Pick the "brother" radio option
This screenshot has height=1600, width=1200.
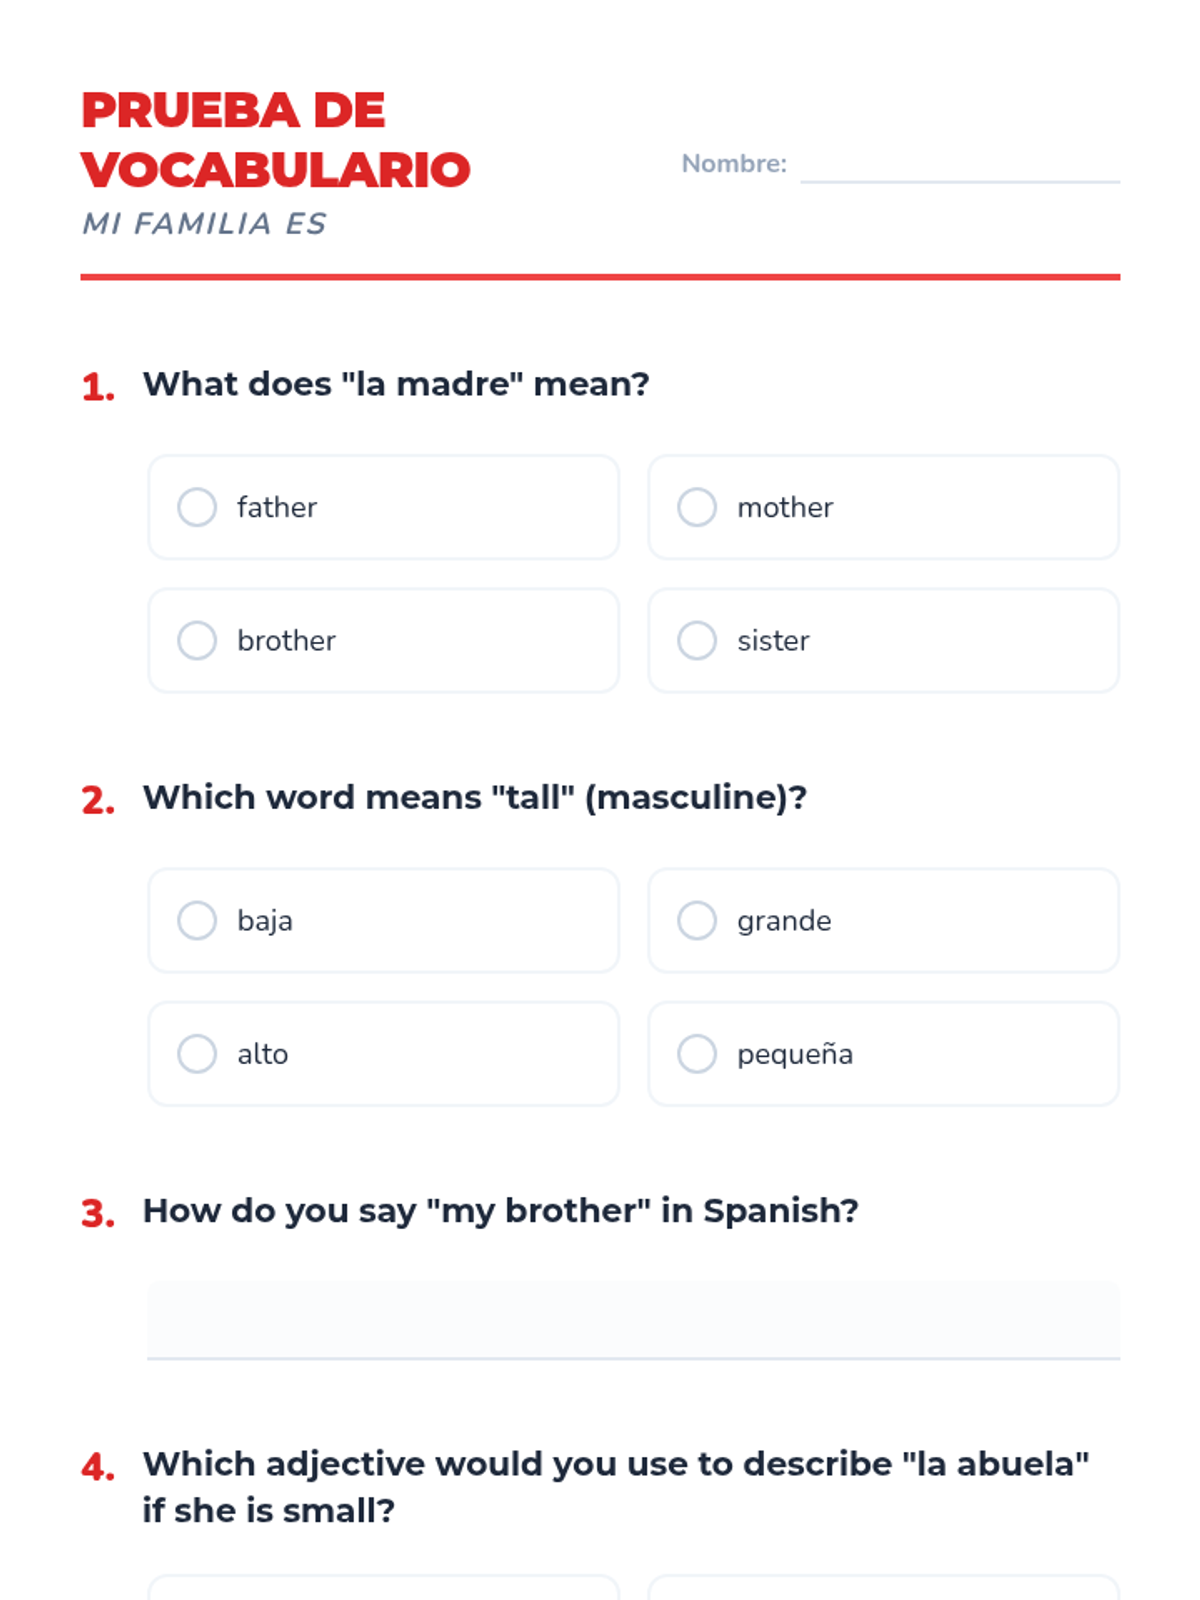pyautogui.click(x=197, y=640)
